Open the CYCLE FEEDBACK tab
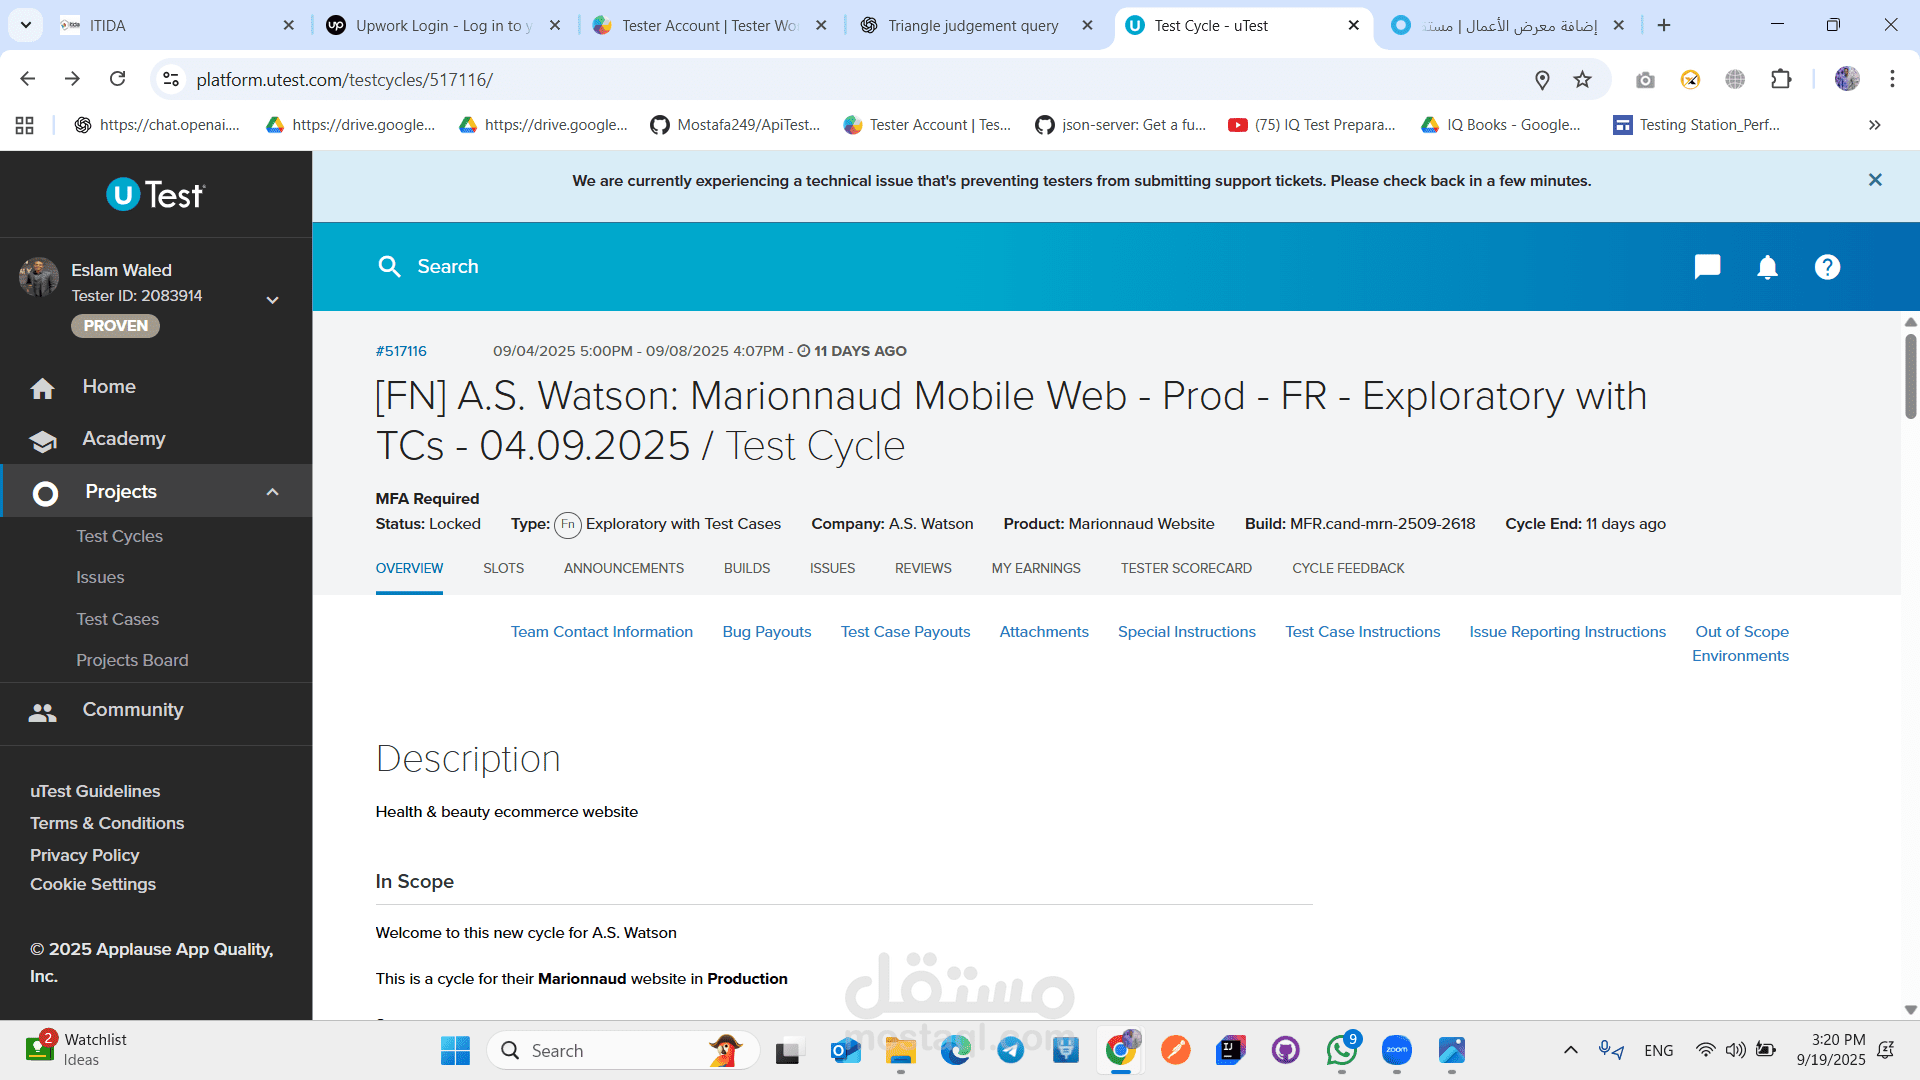This screenshot has width=1920, height=1080. click(1348, 568)
